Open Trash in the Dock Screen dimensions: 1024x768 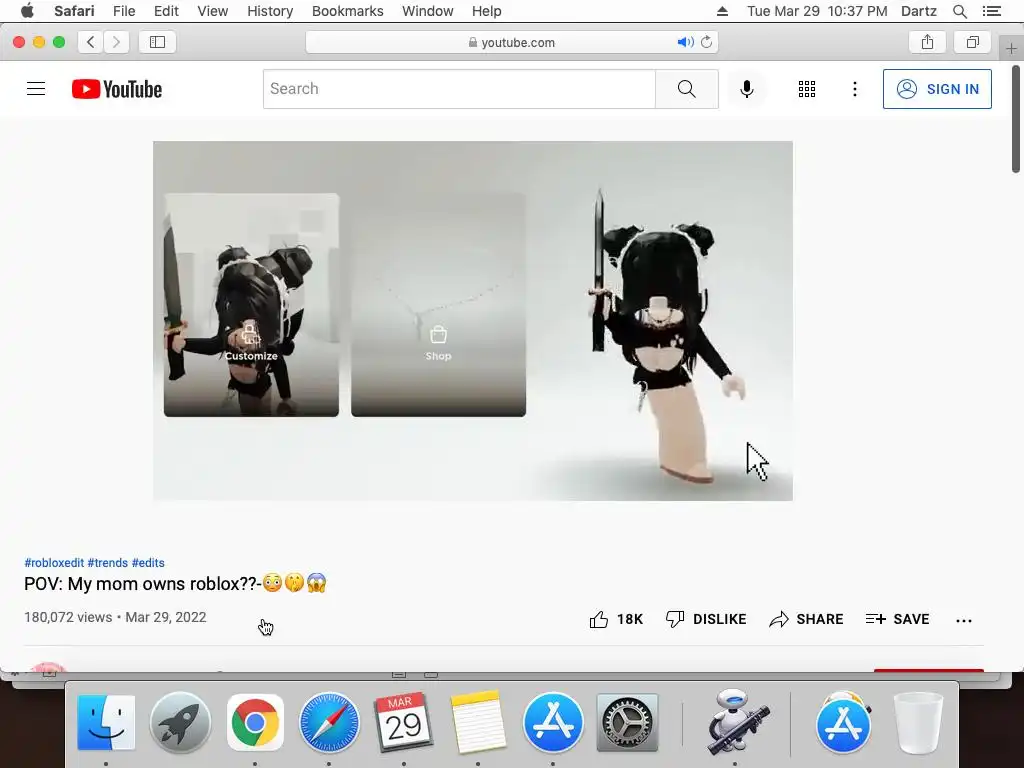pyautogui.click(x=918, y=722)
